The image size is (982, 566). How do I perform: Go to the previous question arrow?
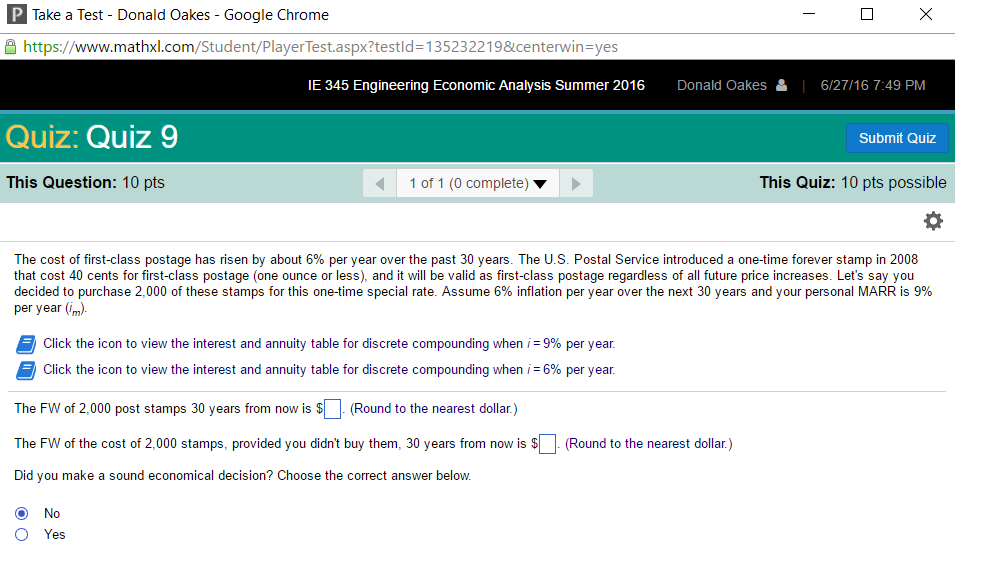pyautogui.click(x=378, y=183)
